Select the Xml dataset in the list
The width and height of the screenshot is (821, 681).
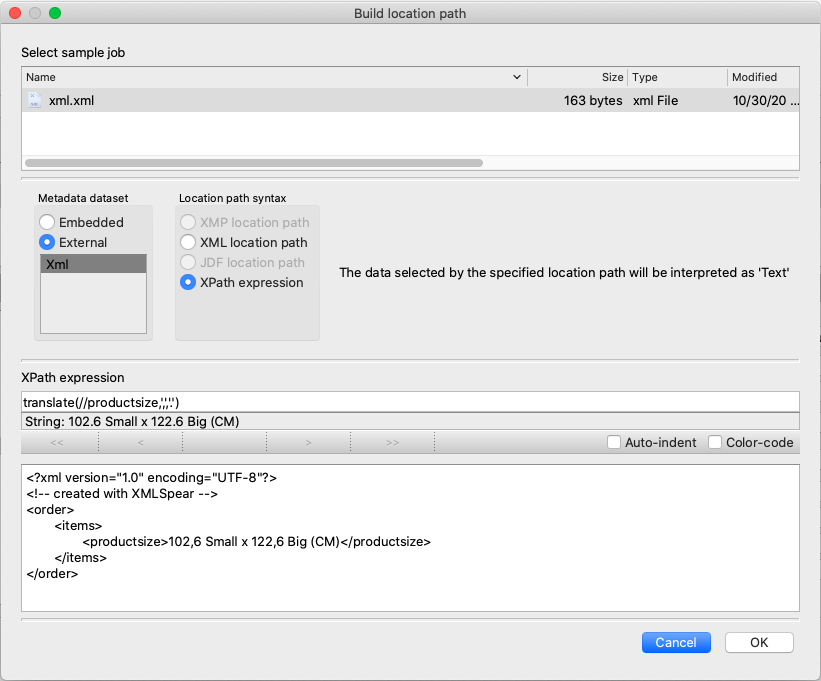pyautogui.click(x=93, y=264)
